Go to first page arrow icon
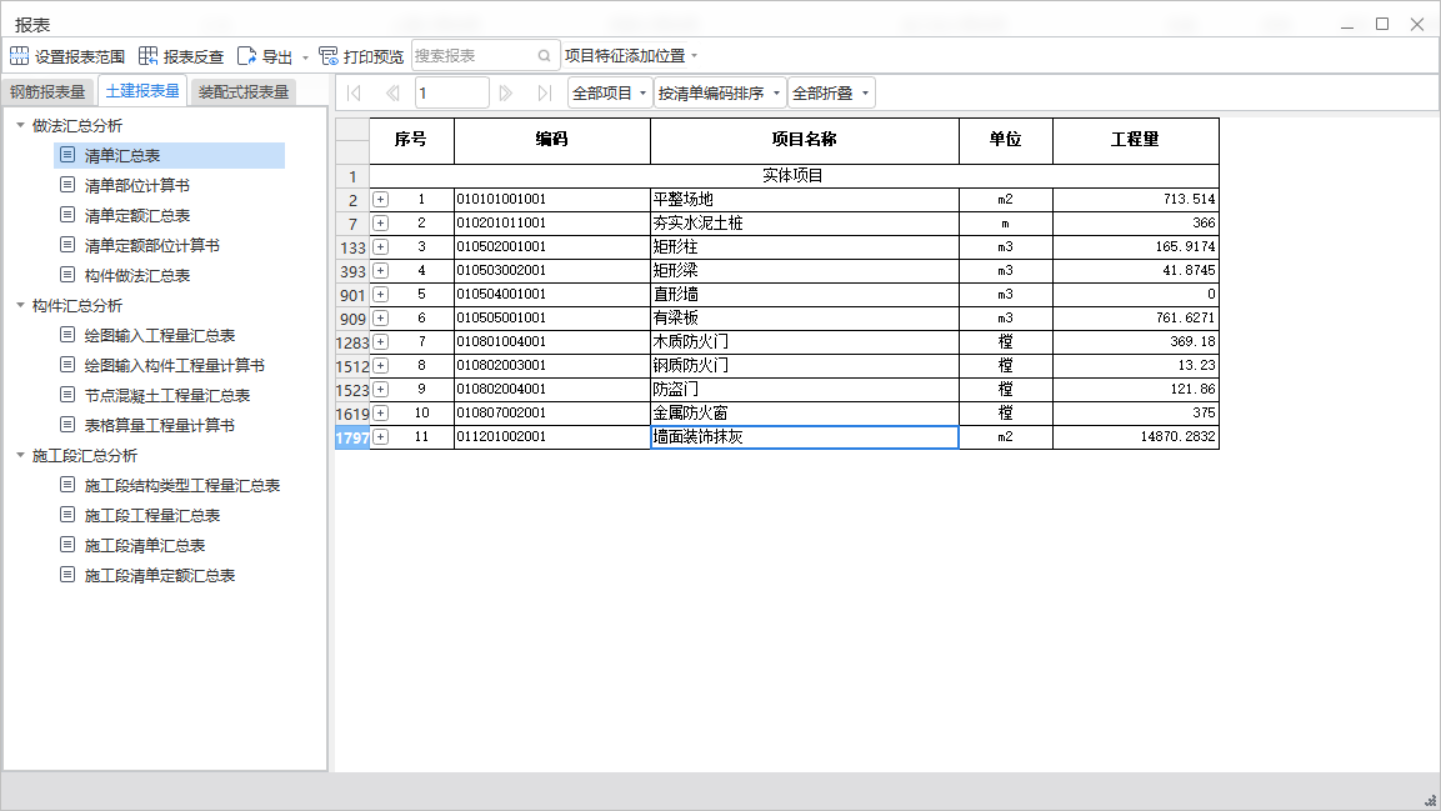The height and width of the screenshot is (811, 1441). point(354,93)
